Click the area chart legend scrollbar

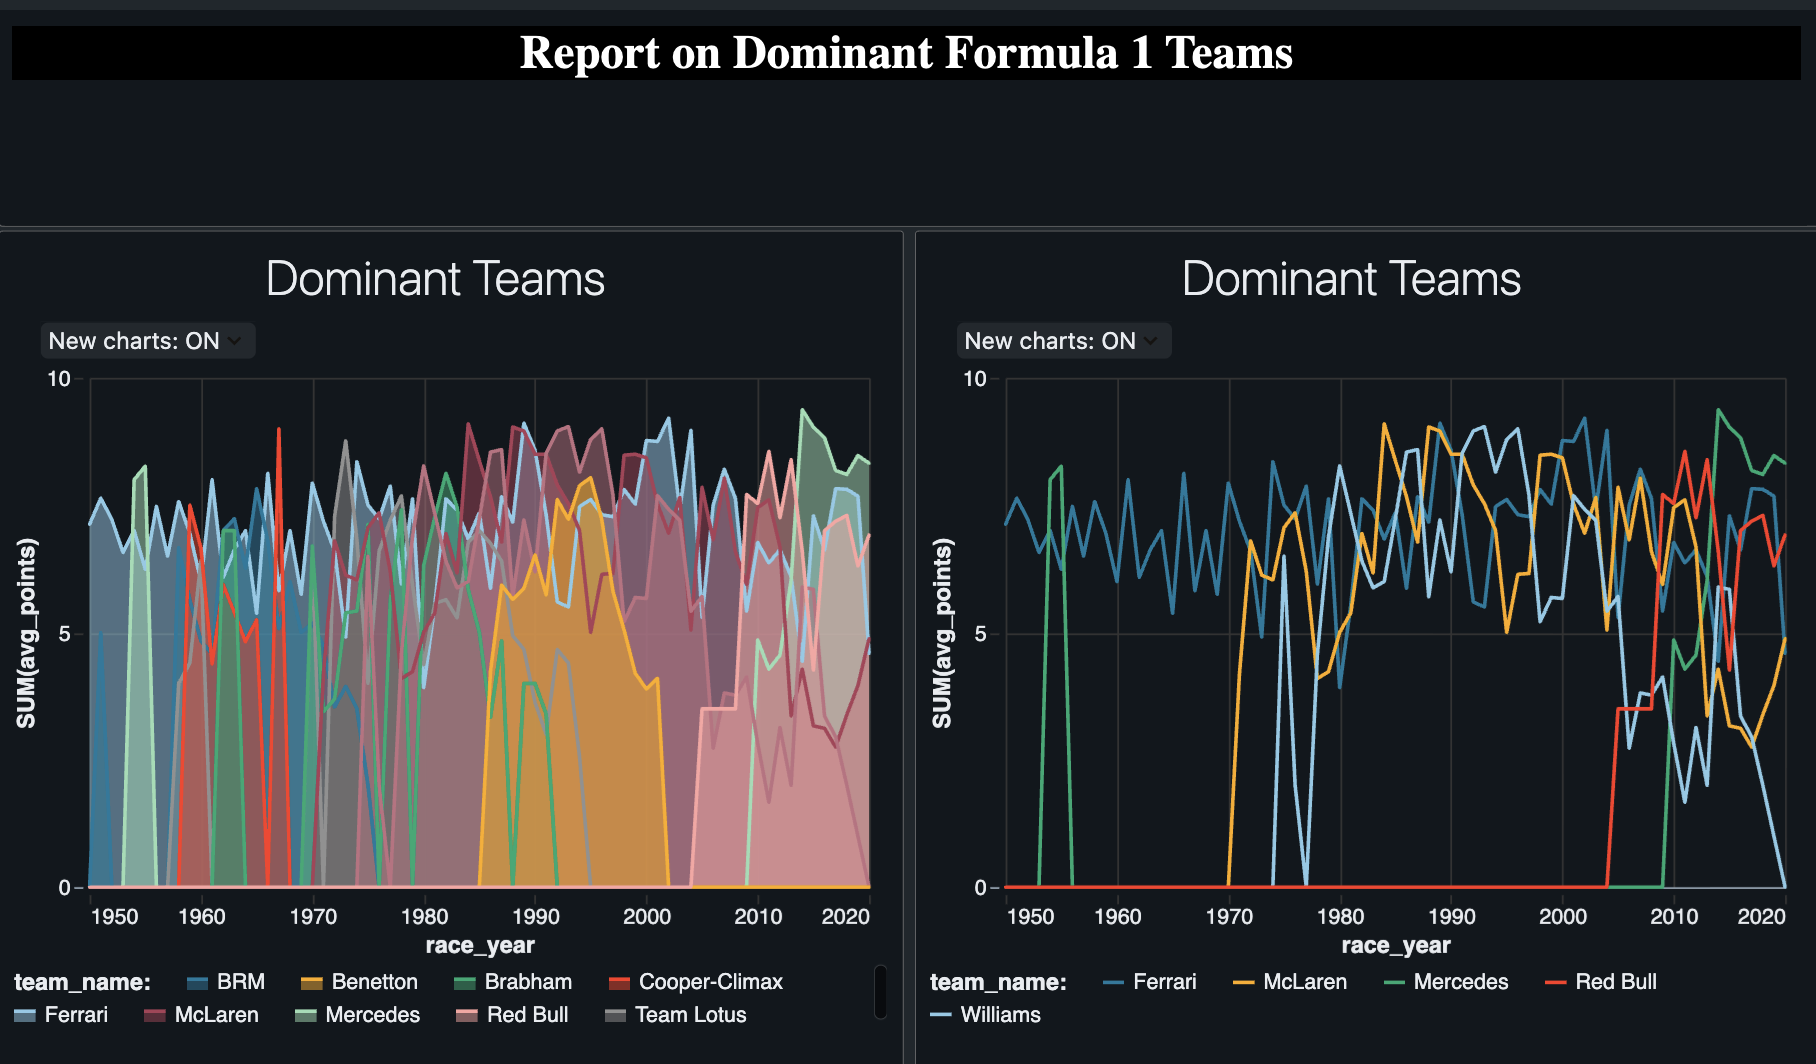(880, 991)
